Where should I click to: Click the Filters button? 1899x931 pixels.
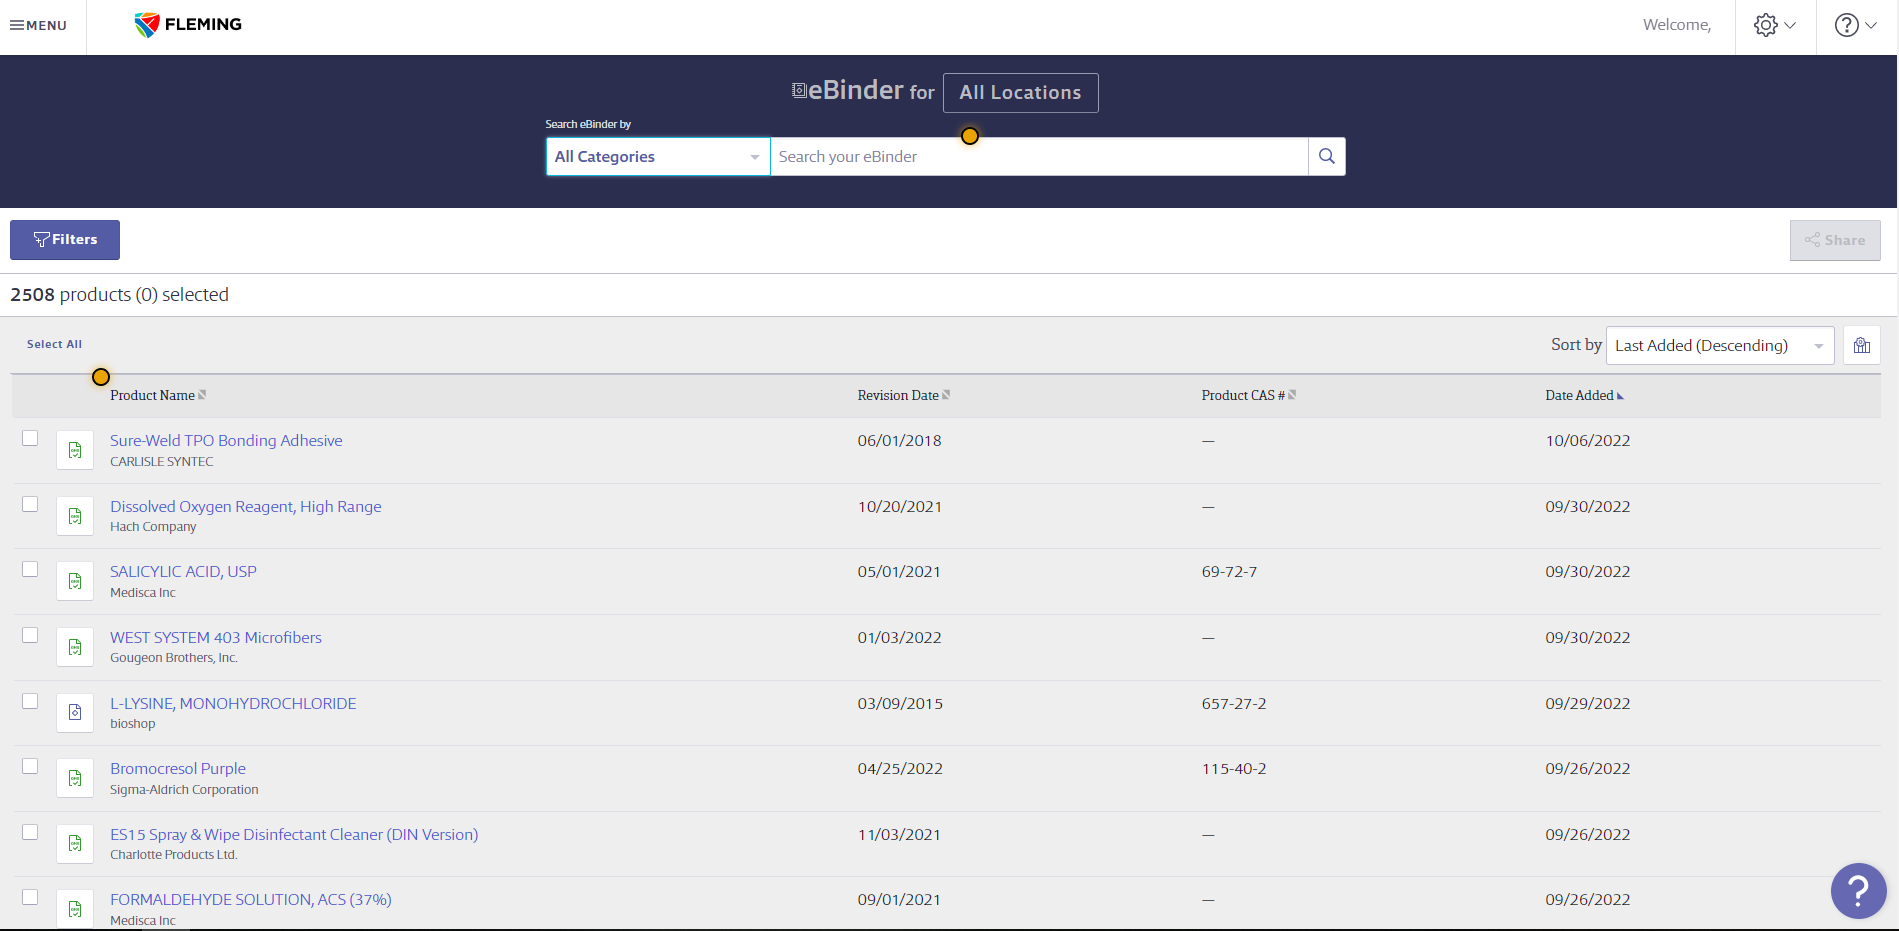[x=65, y=240]
